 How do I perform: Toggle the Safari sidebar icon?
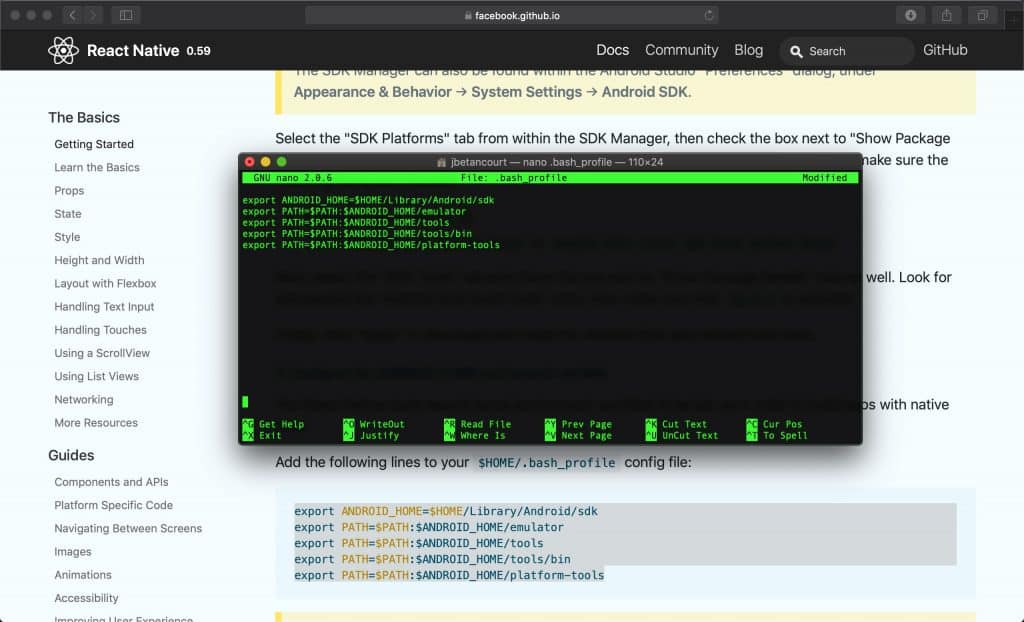(125, 15)
